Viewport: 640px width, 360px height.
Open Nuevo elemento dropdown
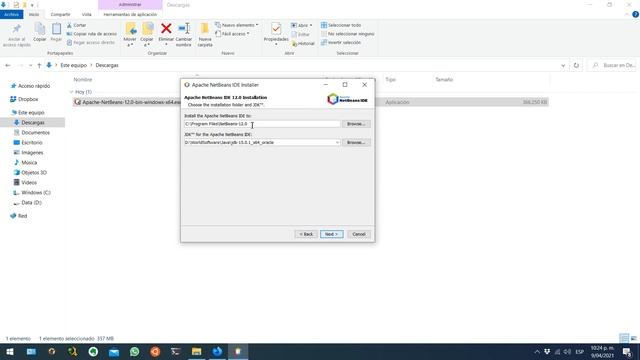click(237, 25)
